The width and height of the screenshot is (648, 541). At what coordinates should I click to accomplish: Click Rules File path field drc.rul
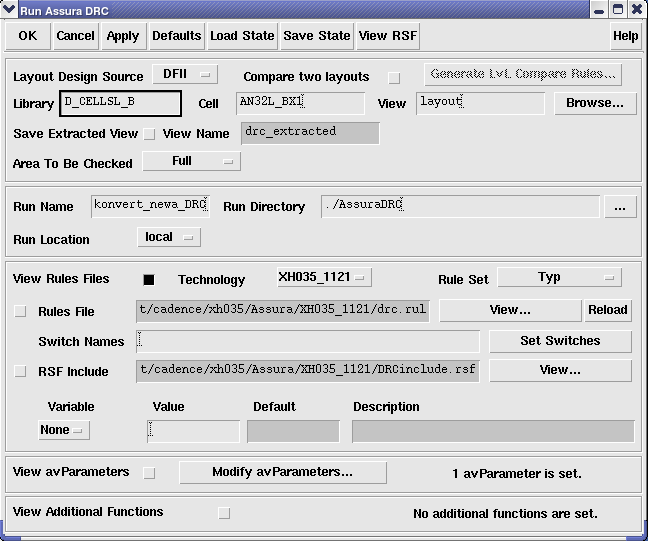(283, 311)
